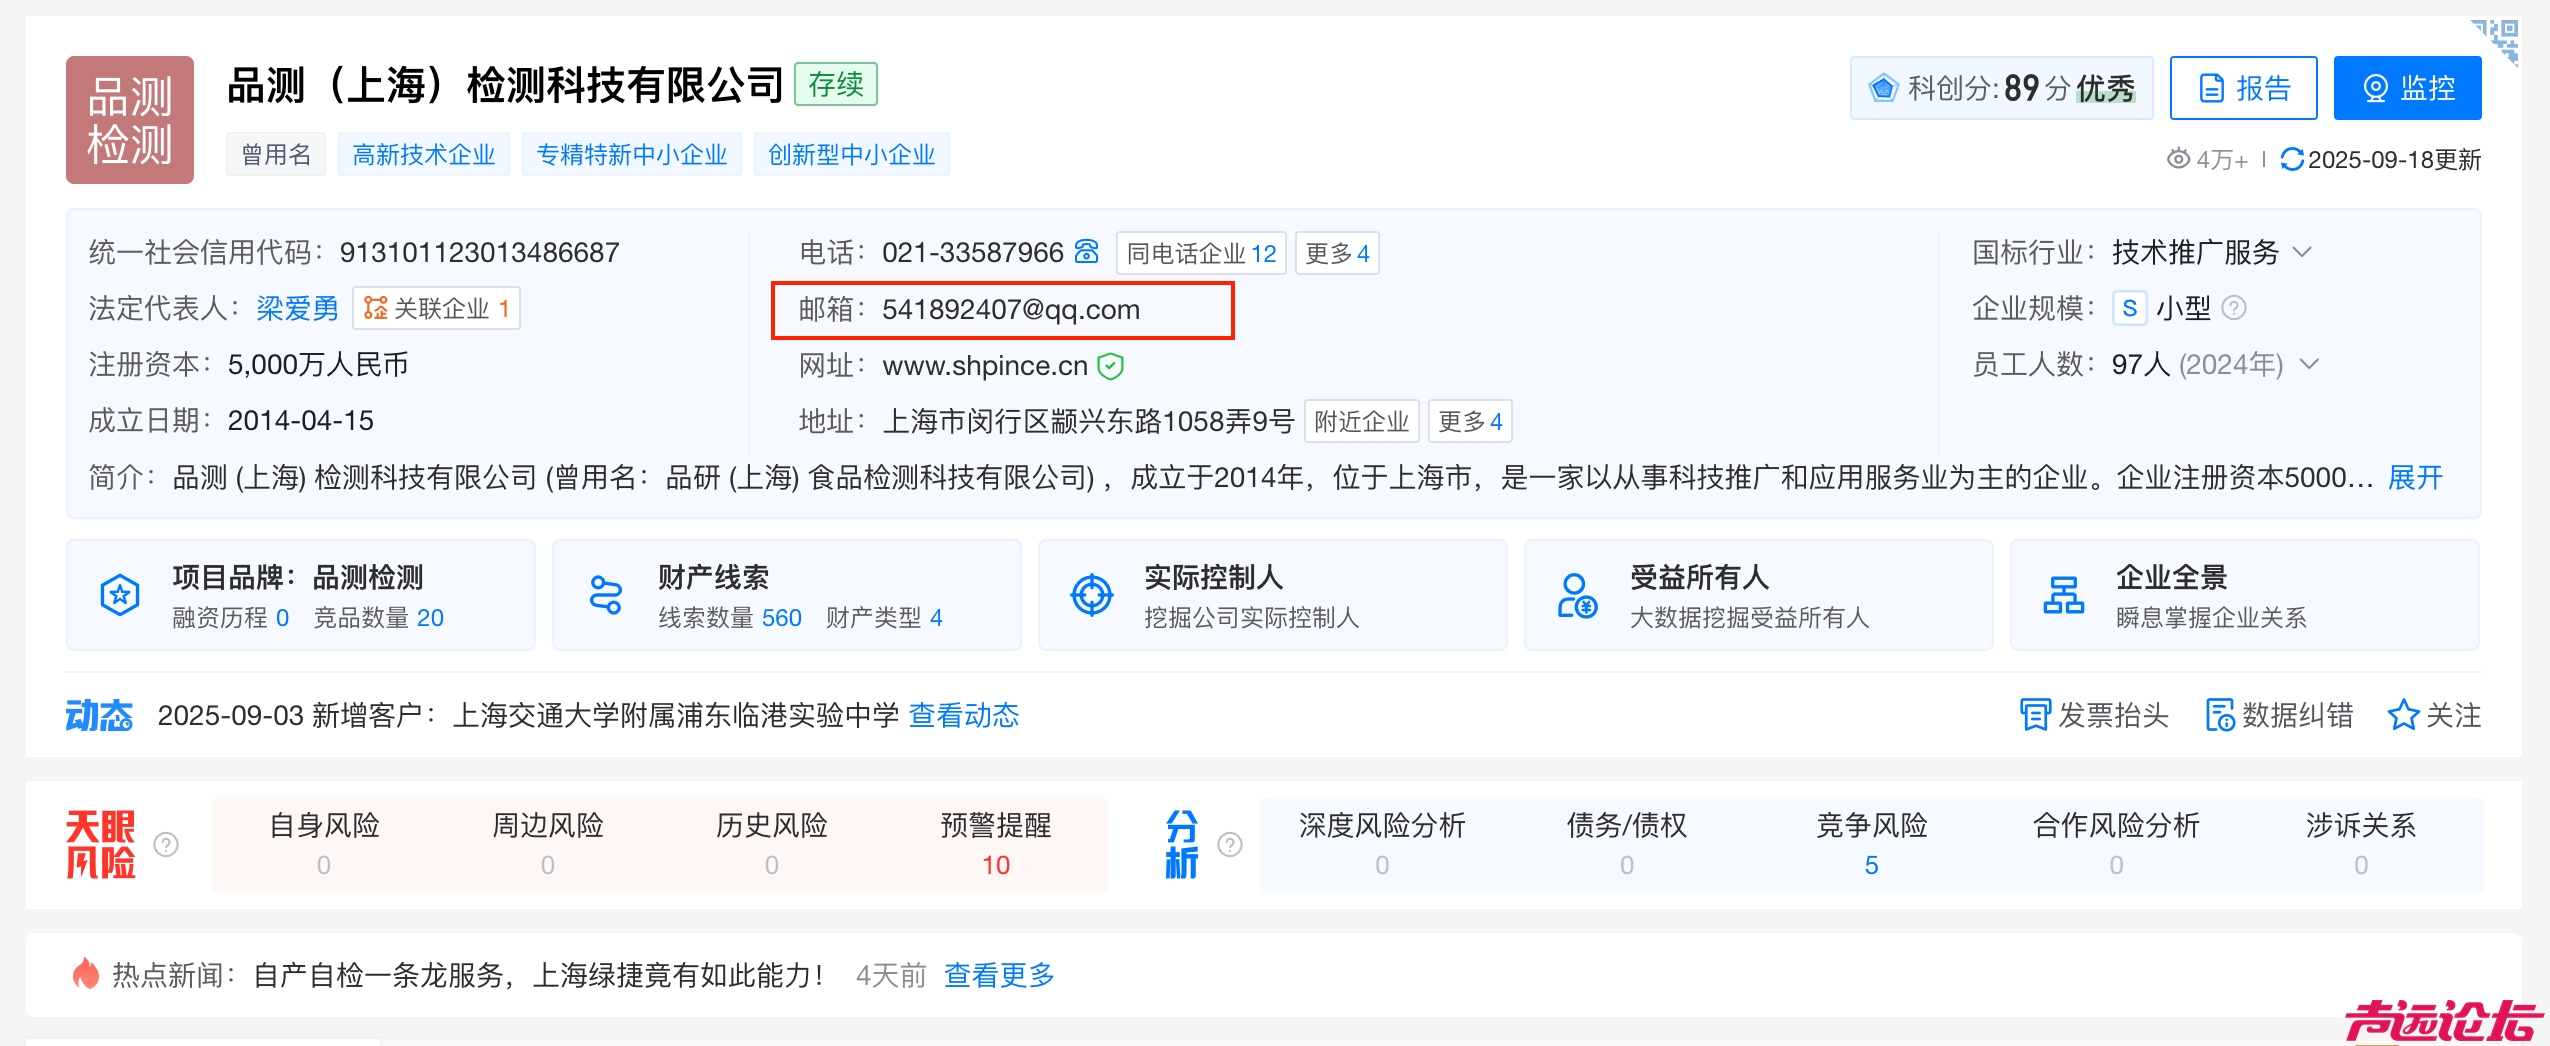Open 竞品数量 20 link
Image resolution: width=2550 pixels, height=1046 pixels.
pyautogui.click(x=379, y=618)
